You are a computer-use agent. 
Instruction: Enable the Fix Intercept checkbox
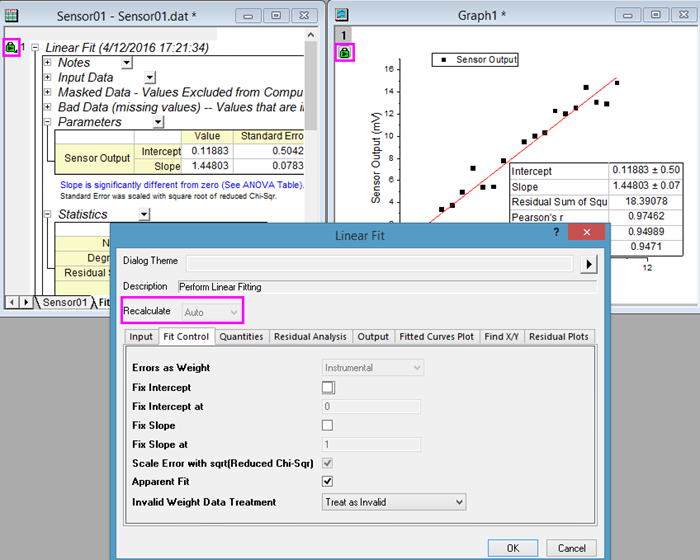click(x=327, y=387)
